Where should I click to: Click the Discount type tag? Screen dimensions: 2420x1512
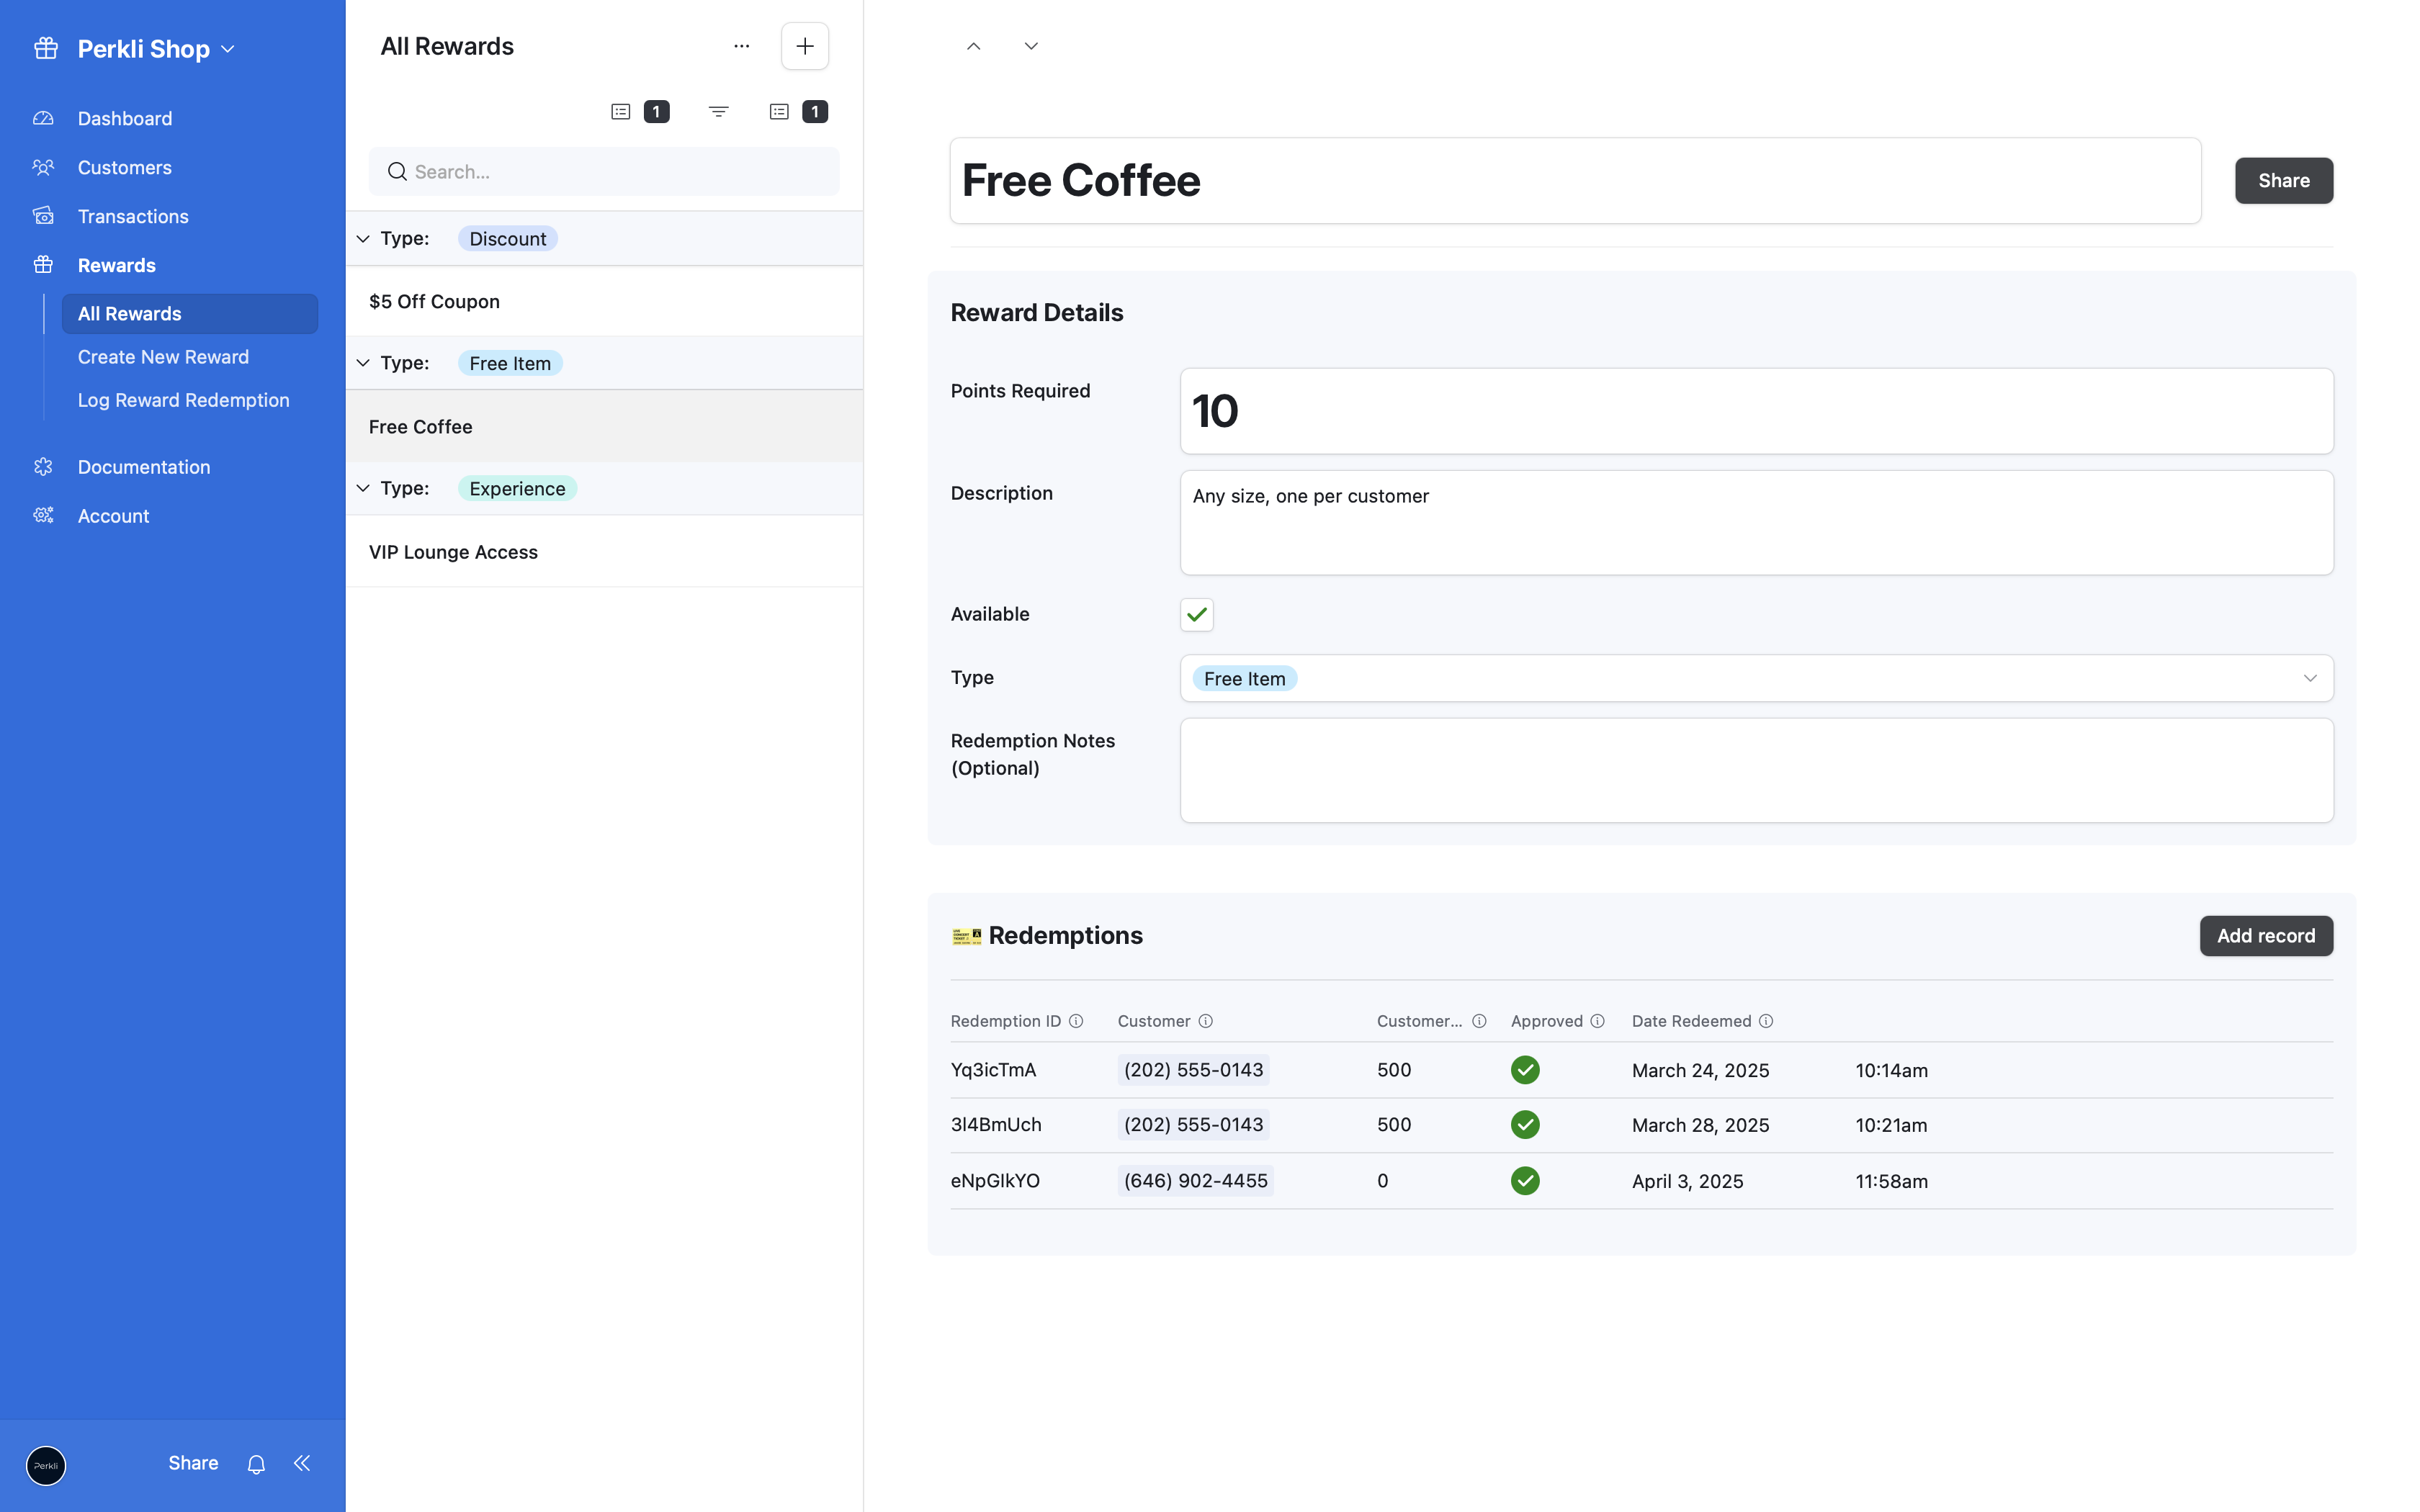click(508, 238)
